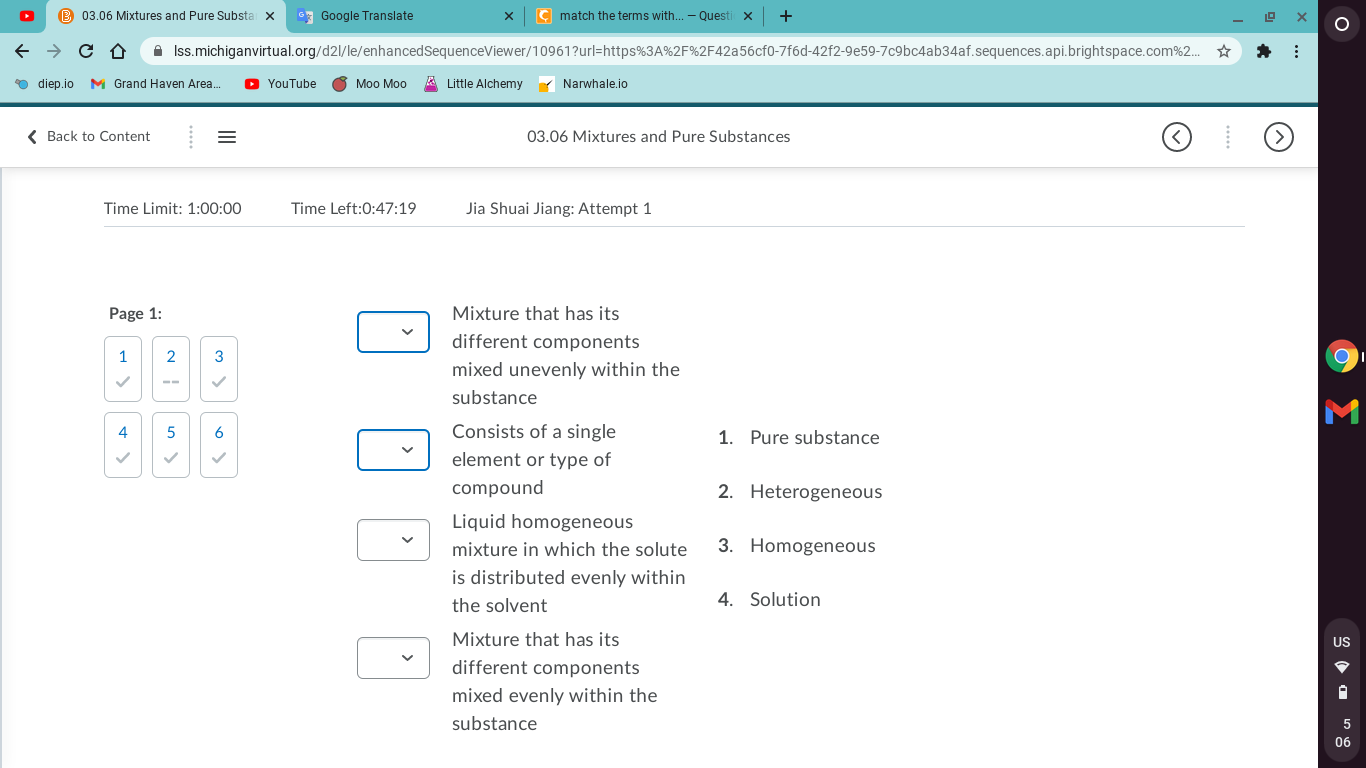Reload the page in the browser toolbar

(86, 51)
